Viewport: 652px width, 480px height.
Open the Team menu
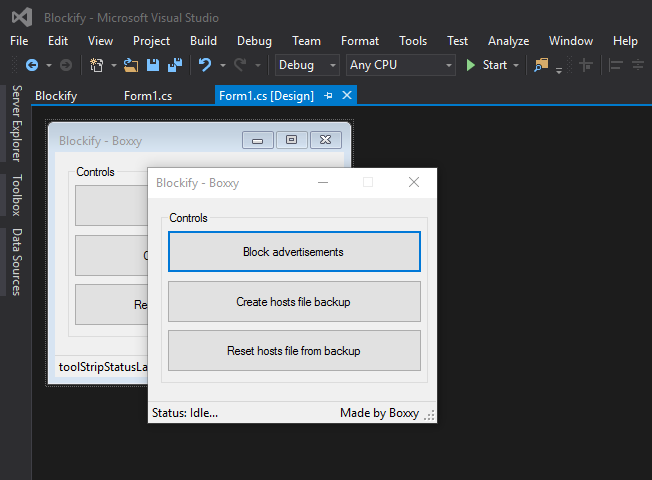coord(306,41)
